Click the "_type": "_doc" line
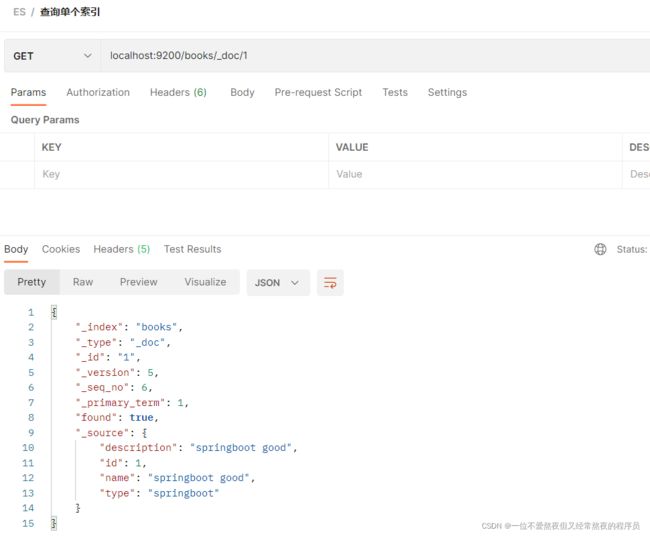This screenshot has width=650, height=536. coord(123,342)
